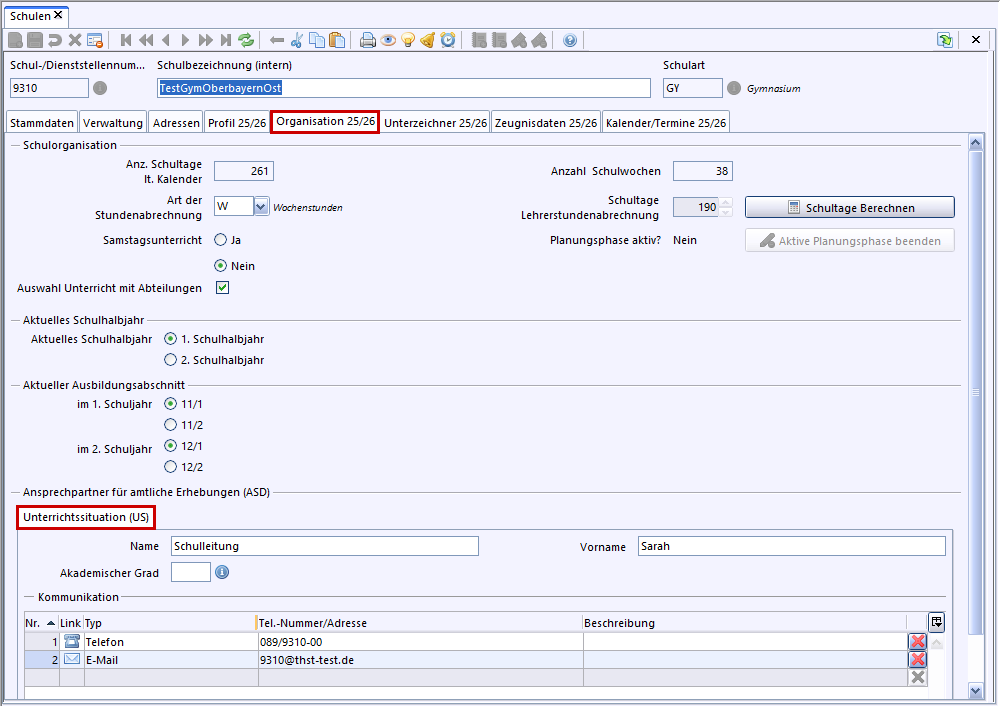Image resolution: width=1000 pixels, height=706 pixels.
Task: Click the green refresh arrows toolbar icon
Action: pos(246,40)
